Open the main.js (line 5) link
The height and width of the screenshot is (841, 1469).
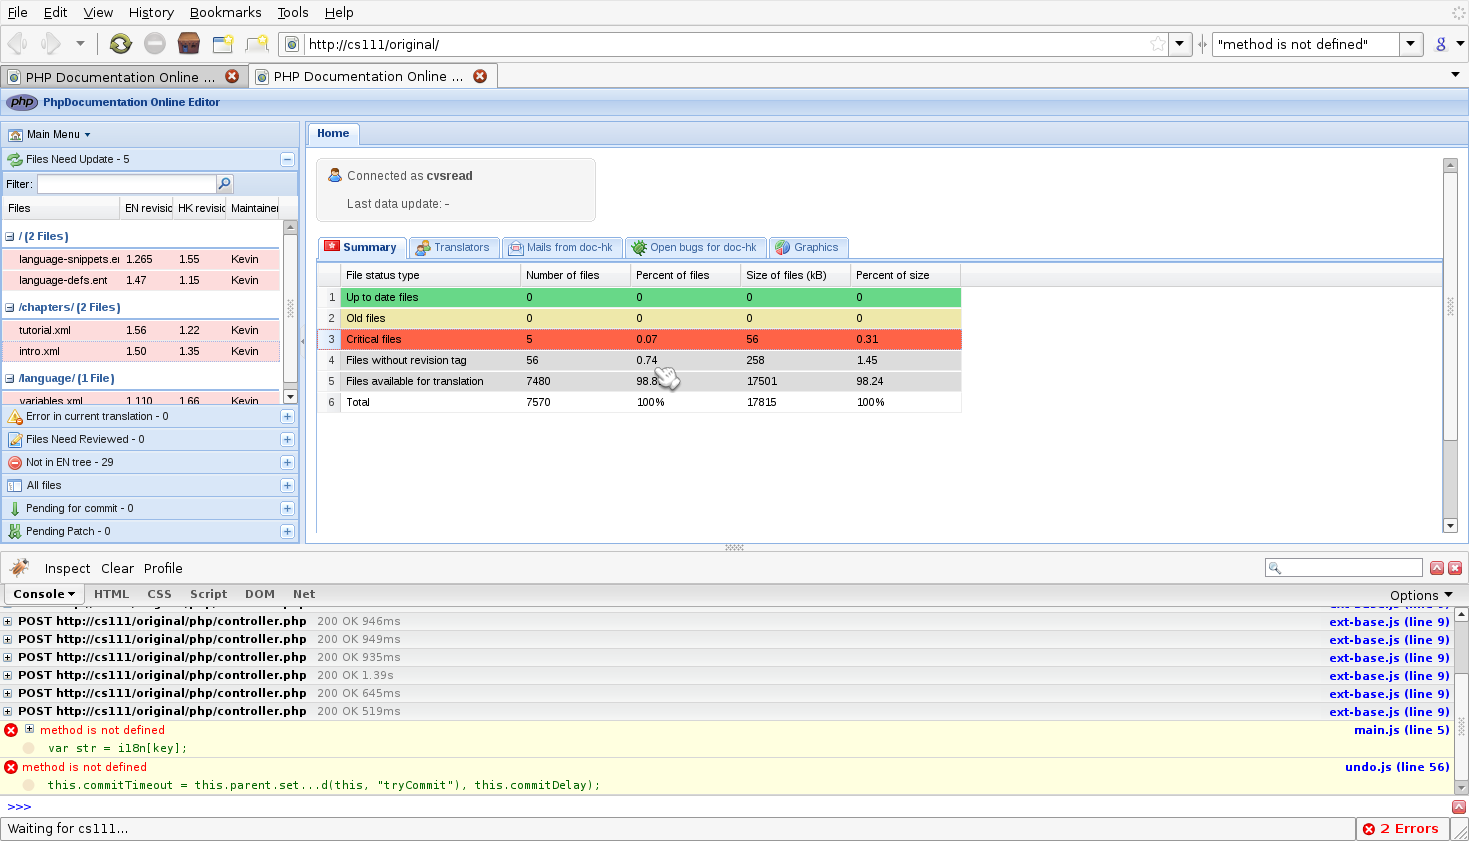1402,731
